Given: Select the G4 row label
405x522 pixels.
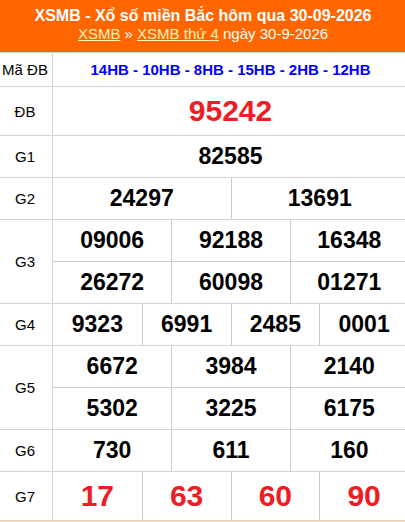Looking at the screenshot, I should tap(25, 325).
